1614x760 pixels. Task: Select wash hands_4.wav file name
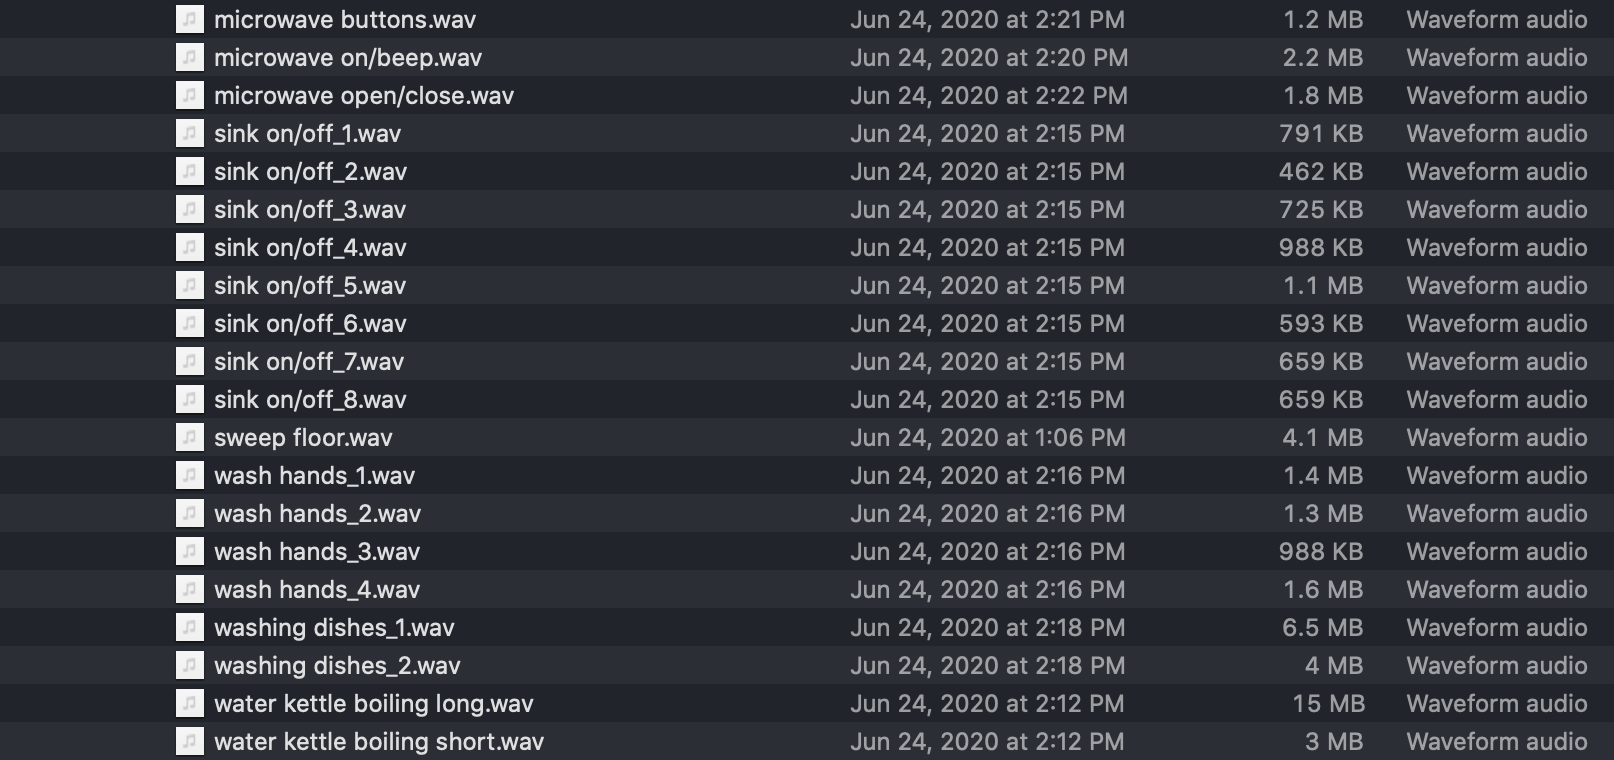pos(317,590)
